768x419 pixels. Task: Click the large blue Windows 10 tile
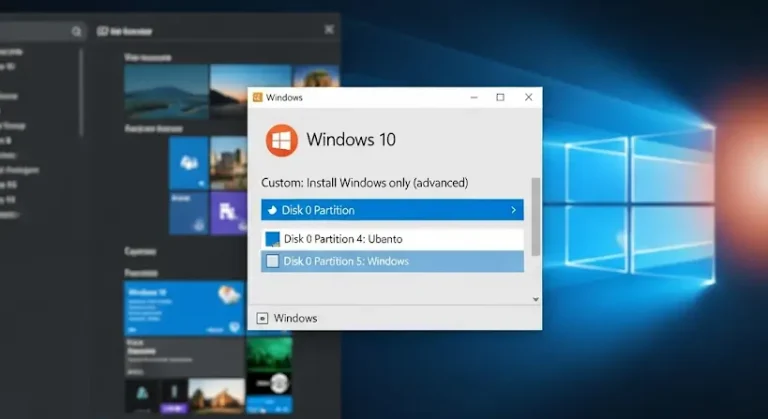[184, 308]
